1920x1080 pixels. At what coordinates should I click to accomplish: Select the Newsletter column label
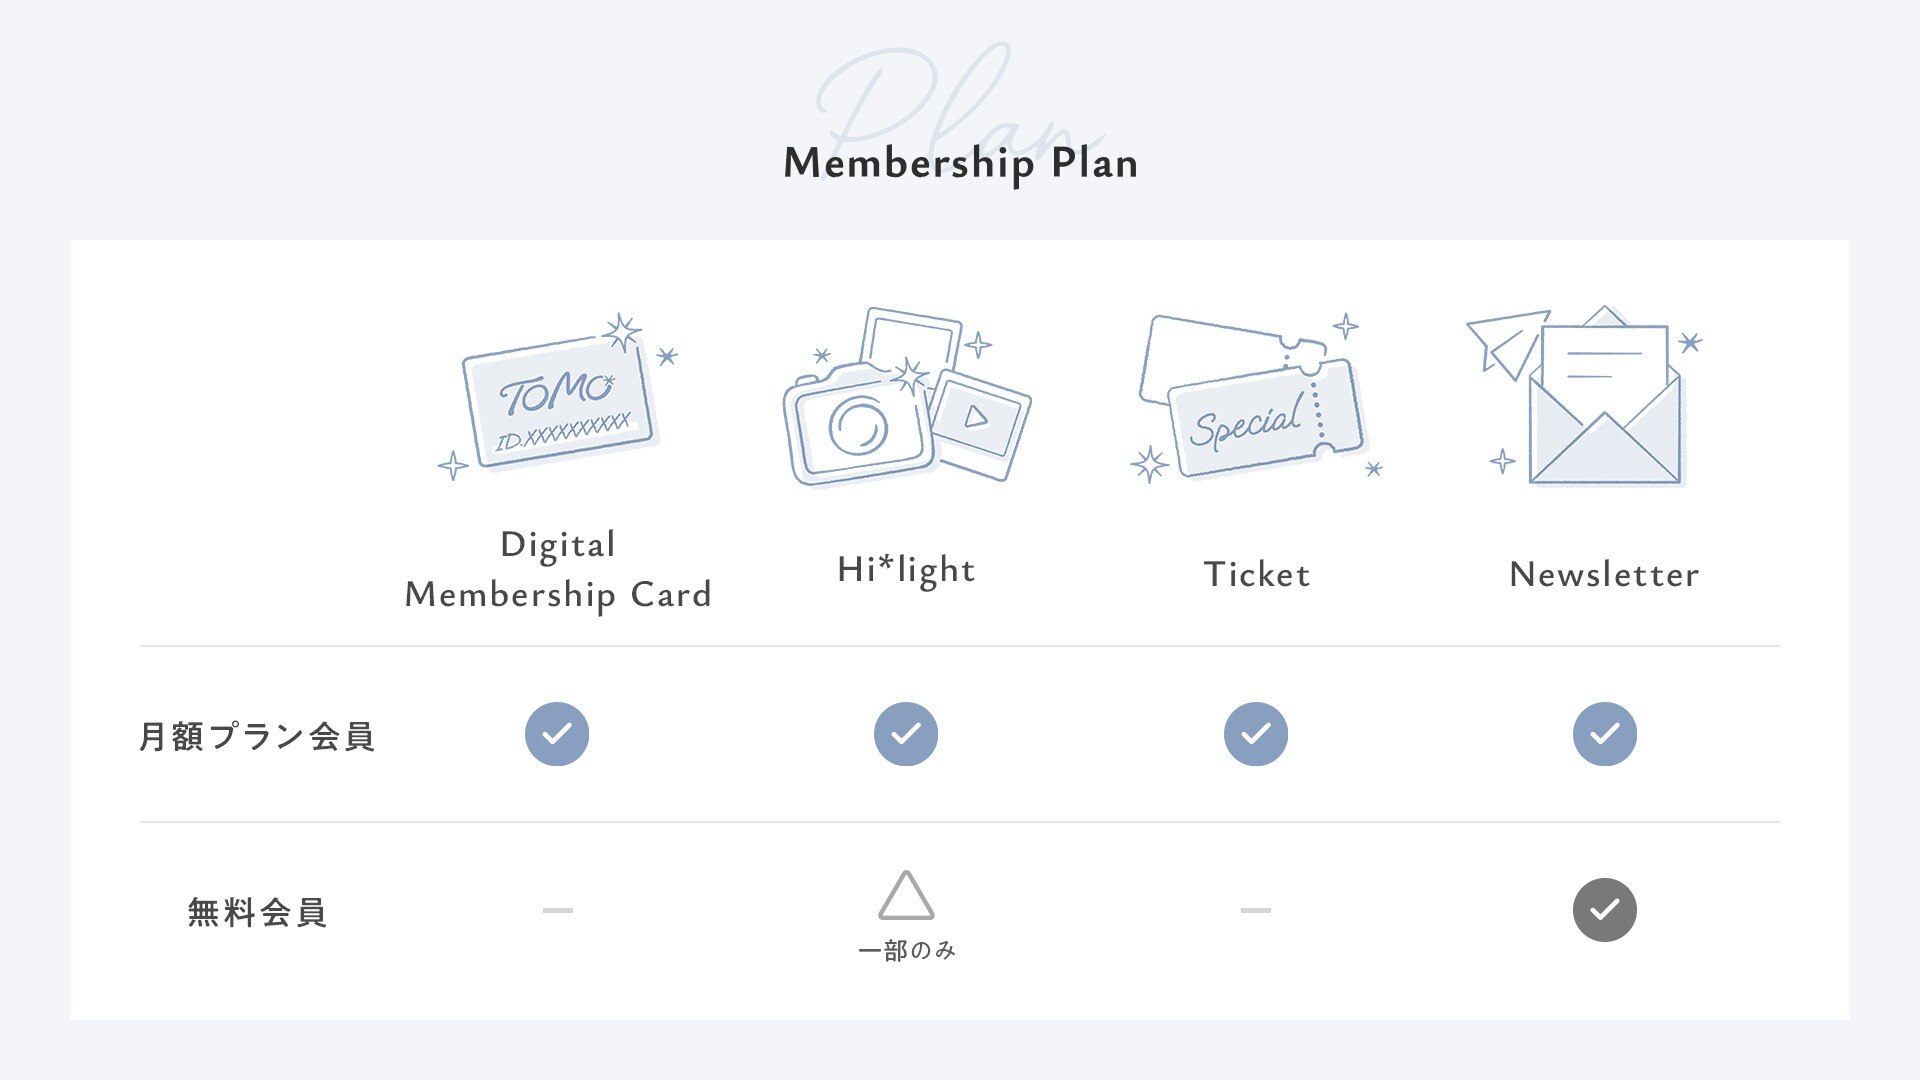[1604, 574]
